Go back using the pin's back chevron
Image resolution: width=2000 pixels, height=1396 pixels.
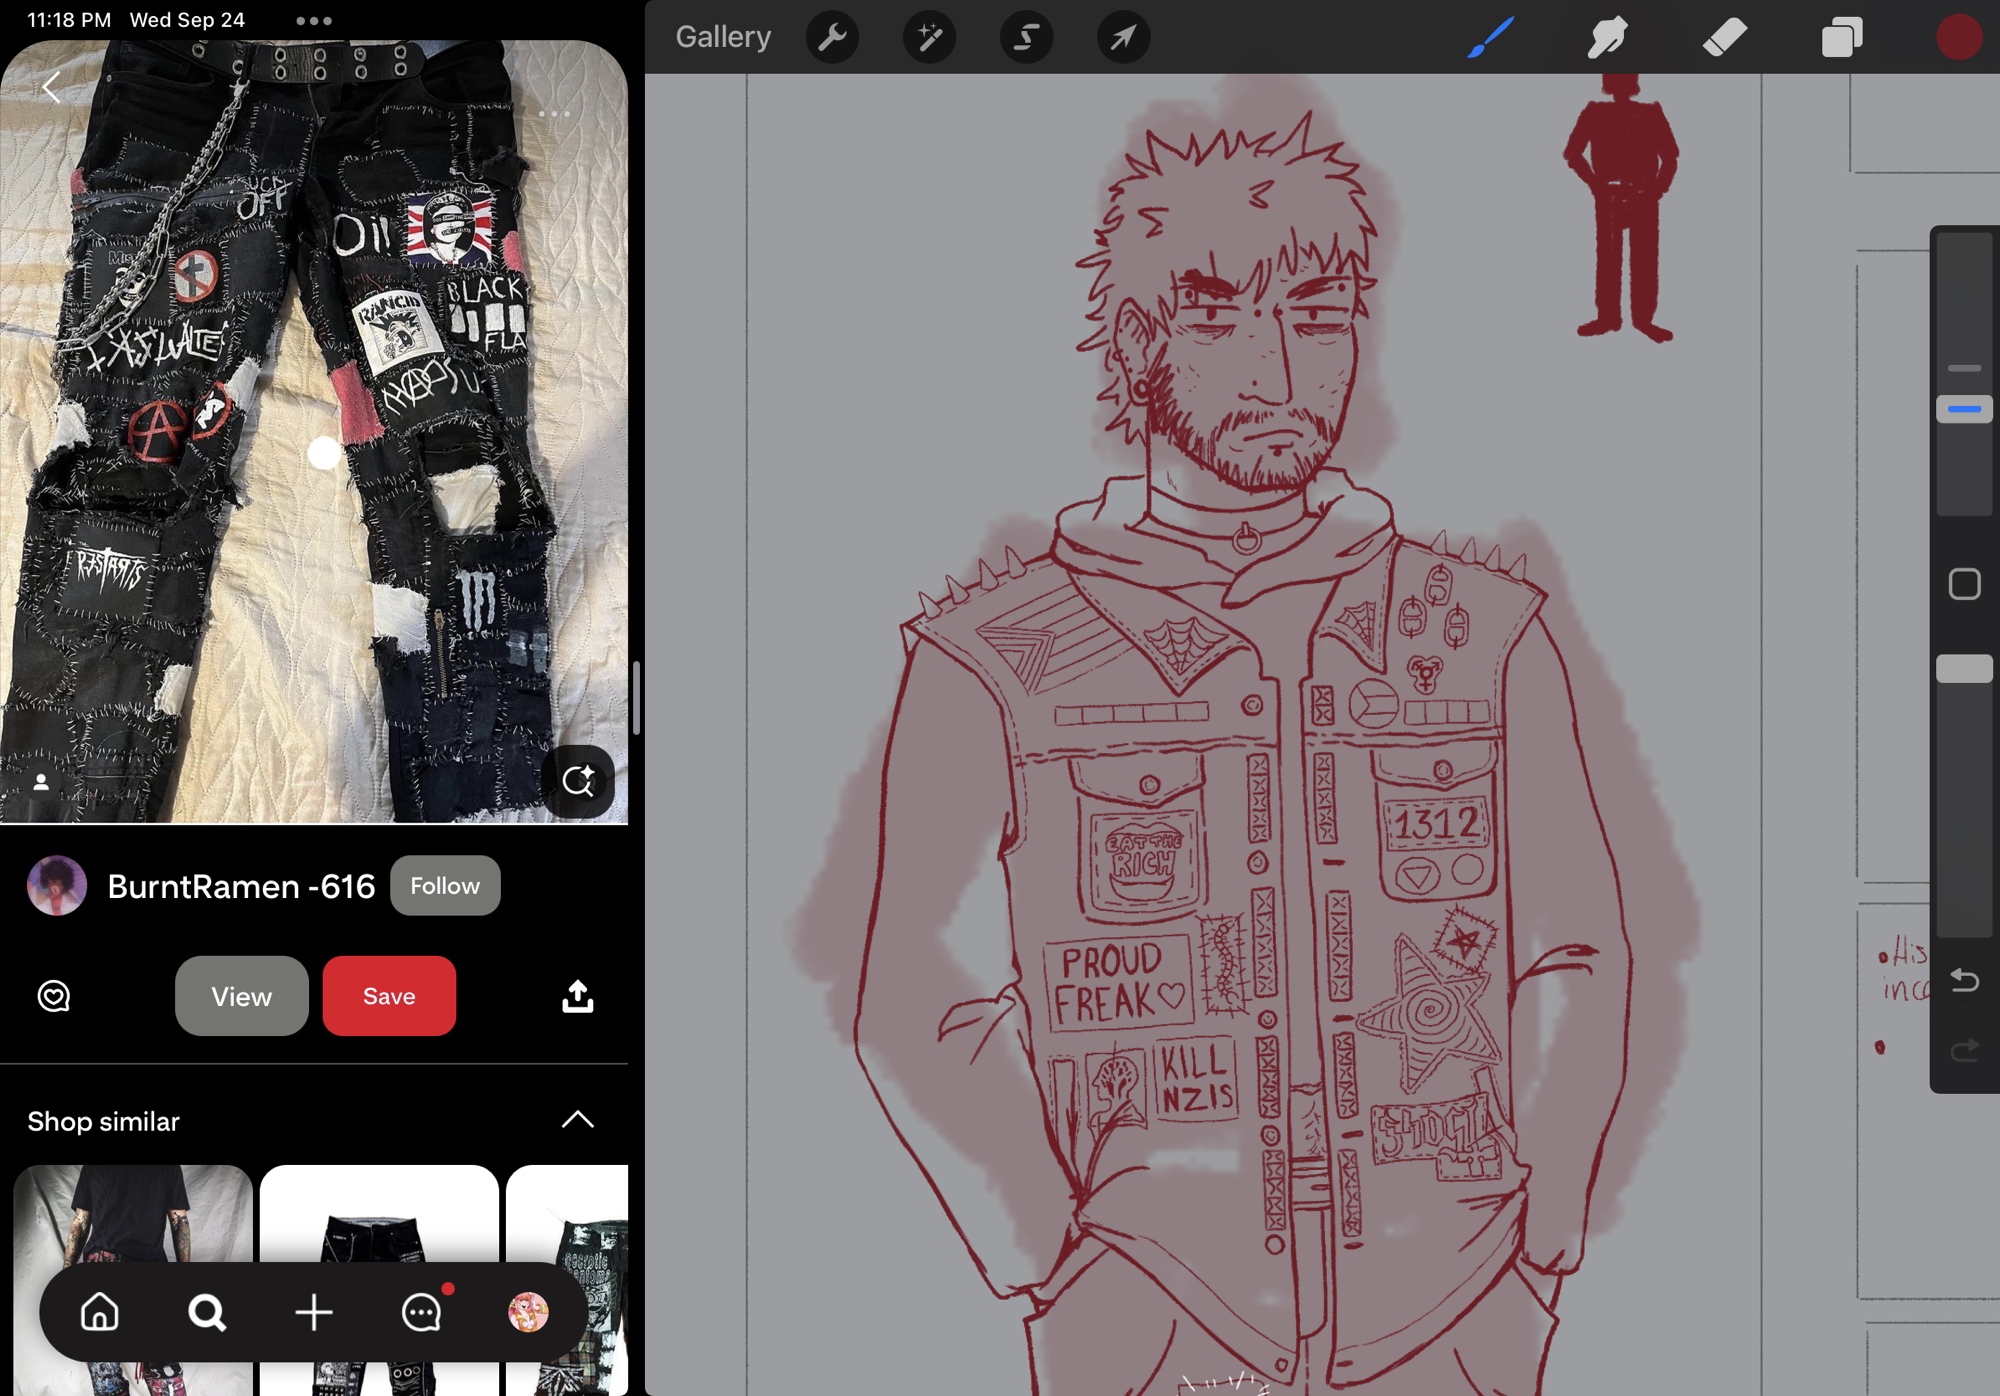[x=52, y=88]
